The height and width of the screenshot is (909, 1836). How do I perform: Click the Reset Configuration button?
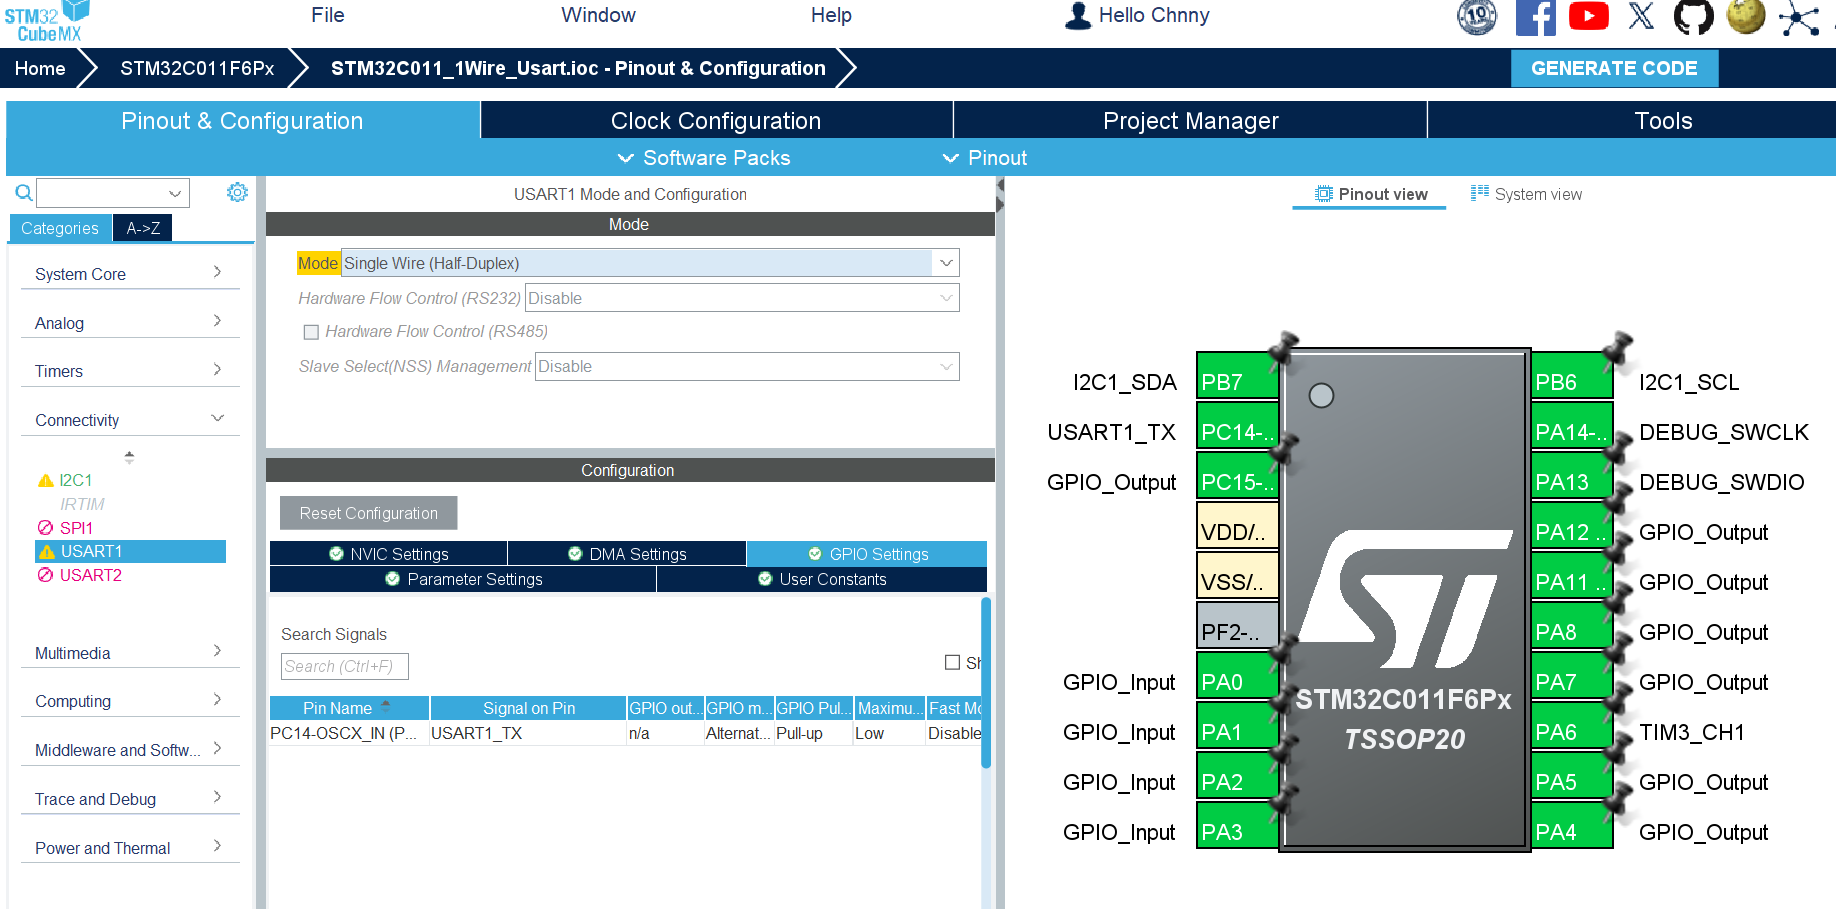click(x=368, y=513)
